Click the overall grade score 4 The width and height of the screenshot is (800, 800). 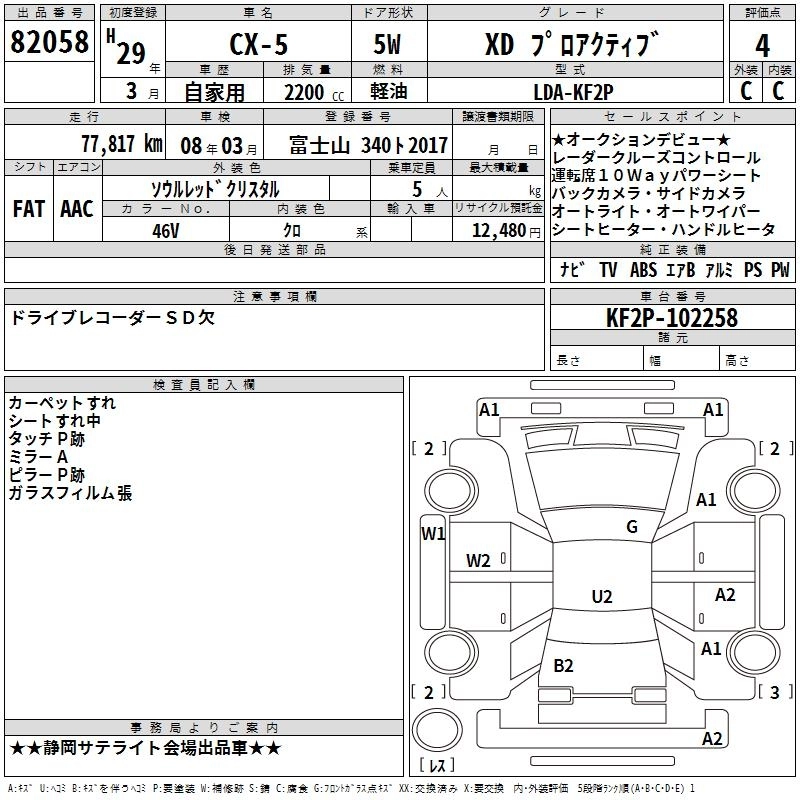click(762, 45)
